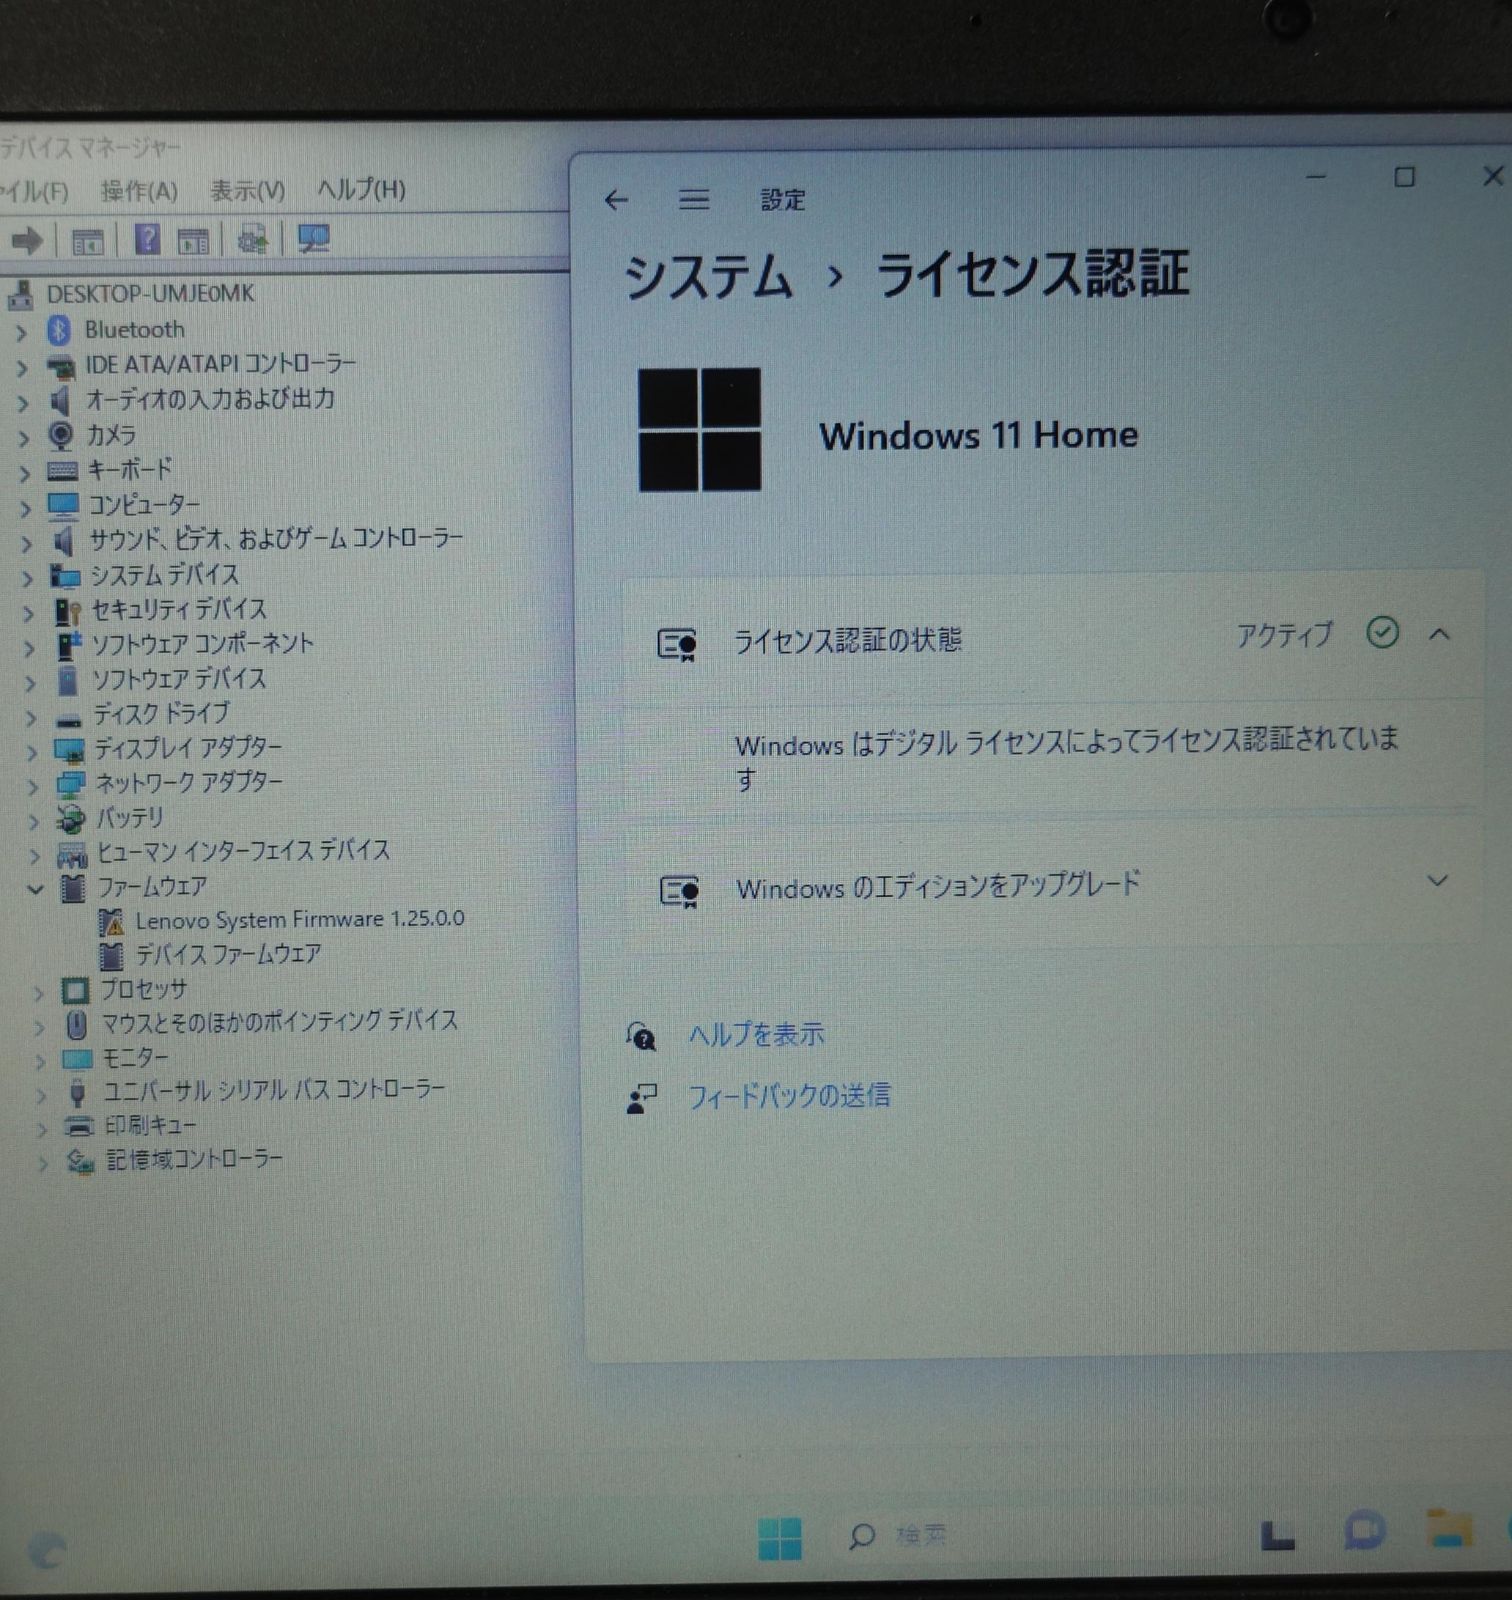The height and width of the screenshot is (1600, 1512).
Task: Click the キーボード keyboard category icon
Action: coord(62,470)
